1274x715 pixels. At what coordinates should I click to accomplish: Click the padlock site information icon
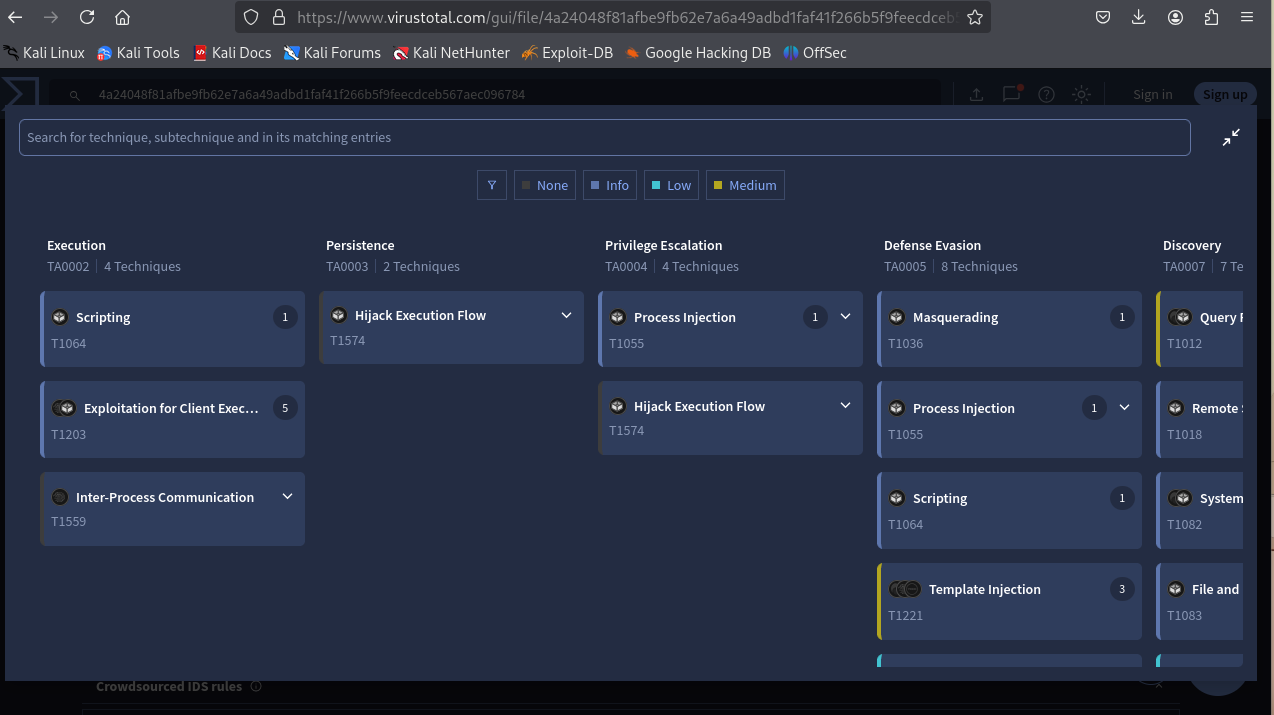[x=278, y=17]
